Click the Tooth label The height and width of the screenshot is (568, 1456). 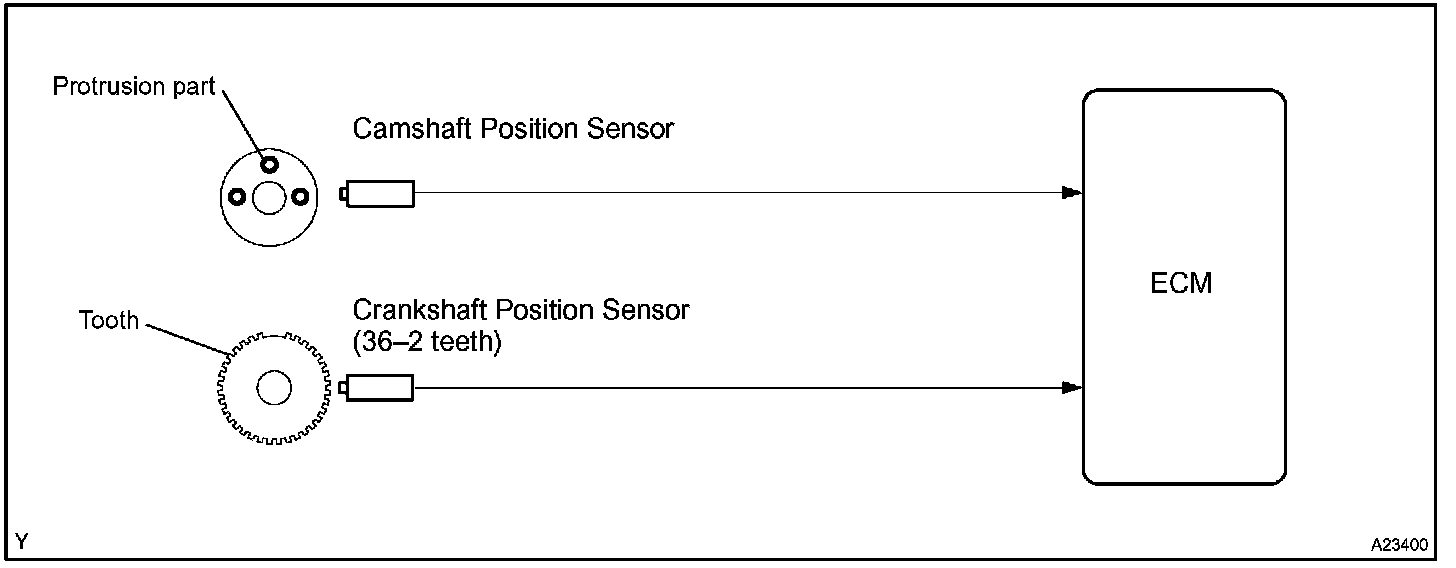click(x=109, y=321)
